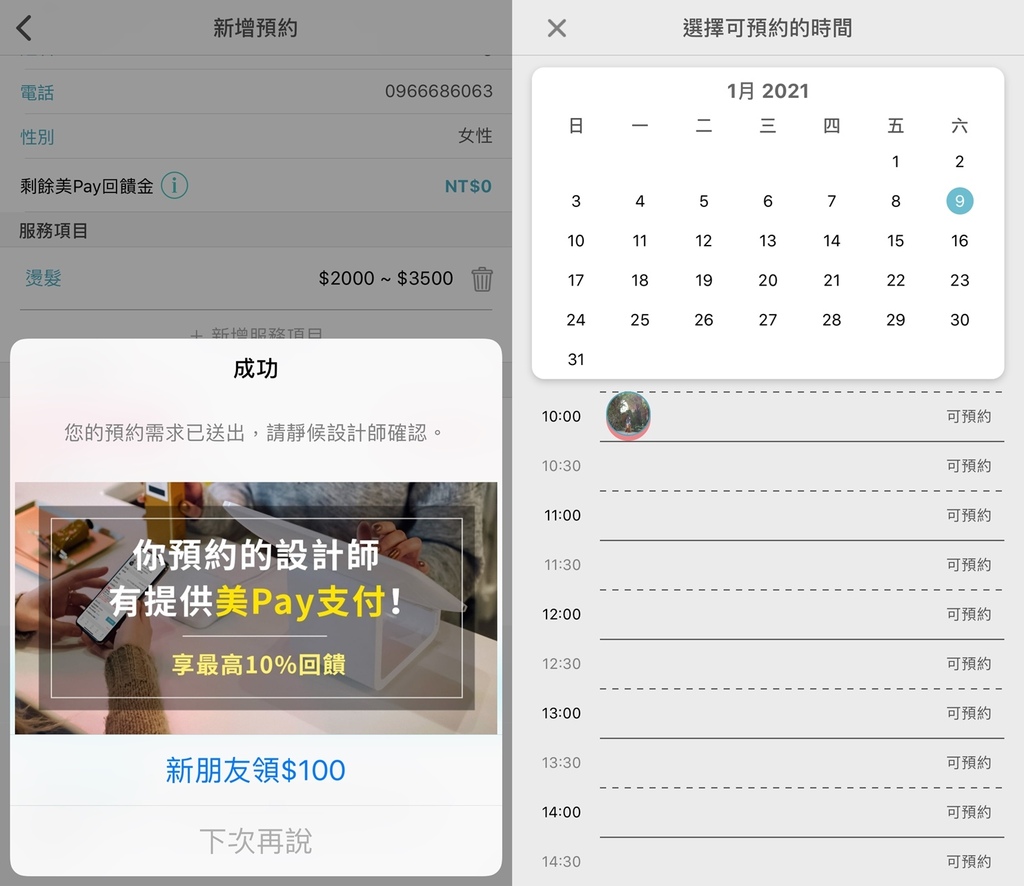
Task: Select date 30 in the calendar
Action: (x=959, y=320)
